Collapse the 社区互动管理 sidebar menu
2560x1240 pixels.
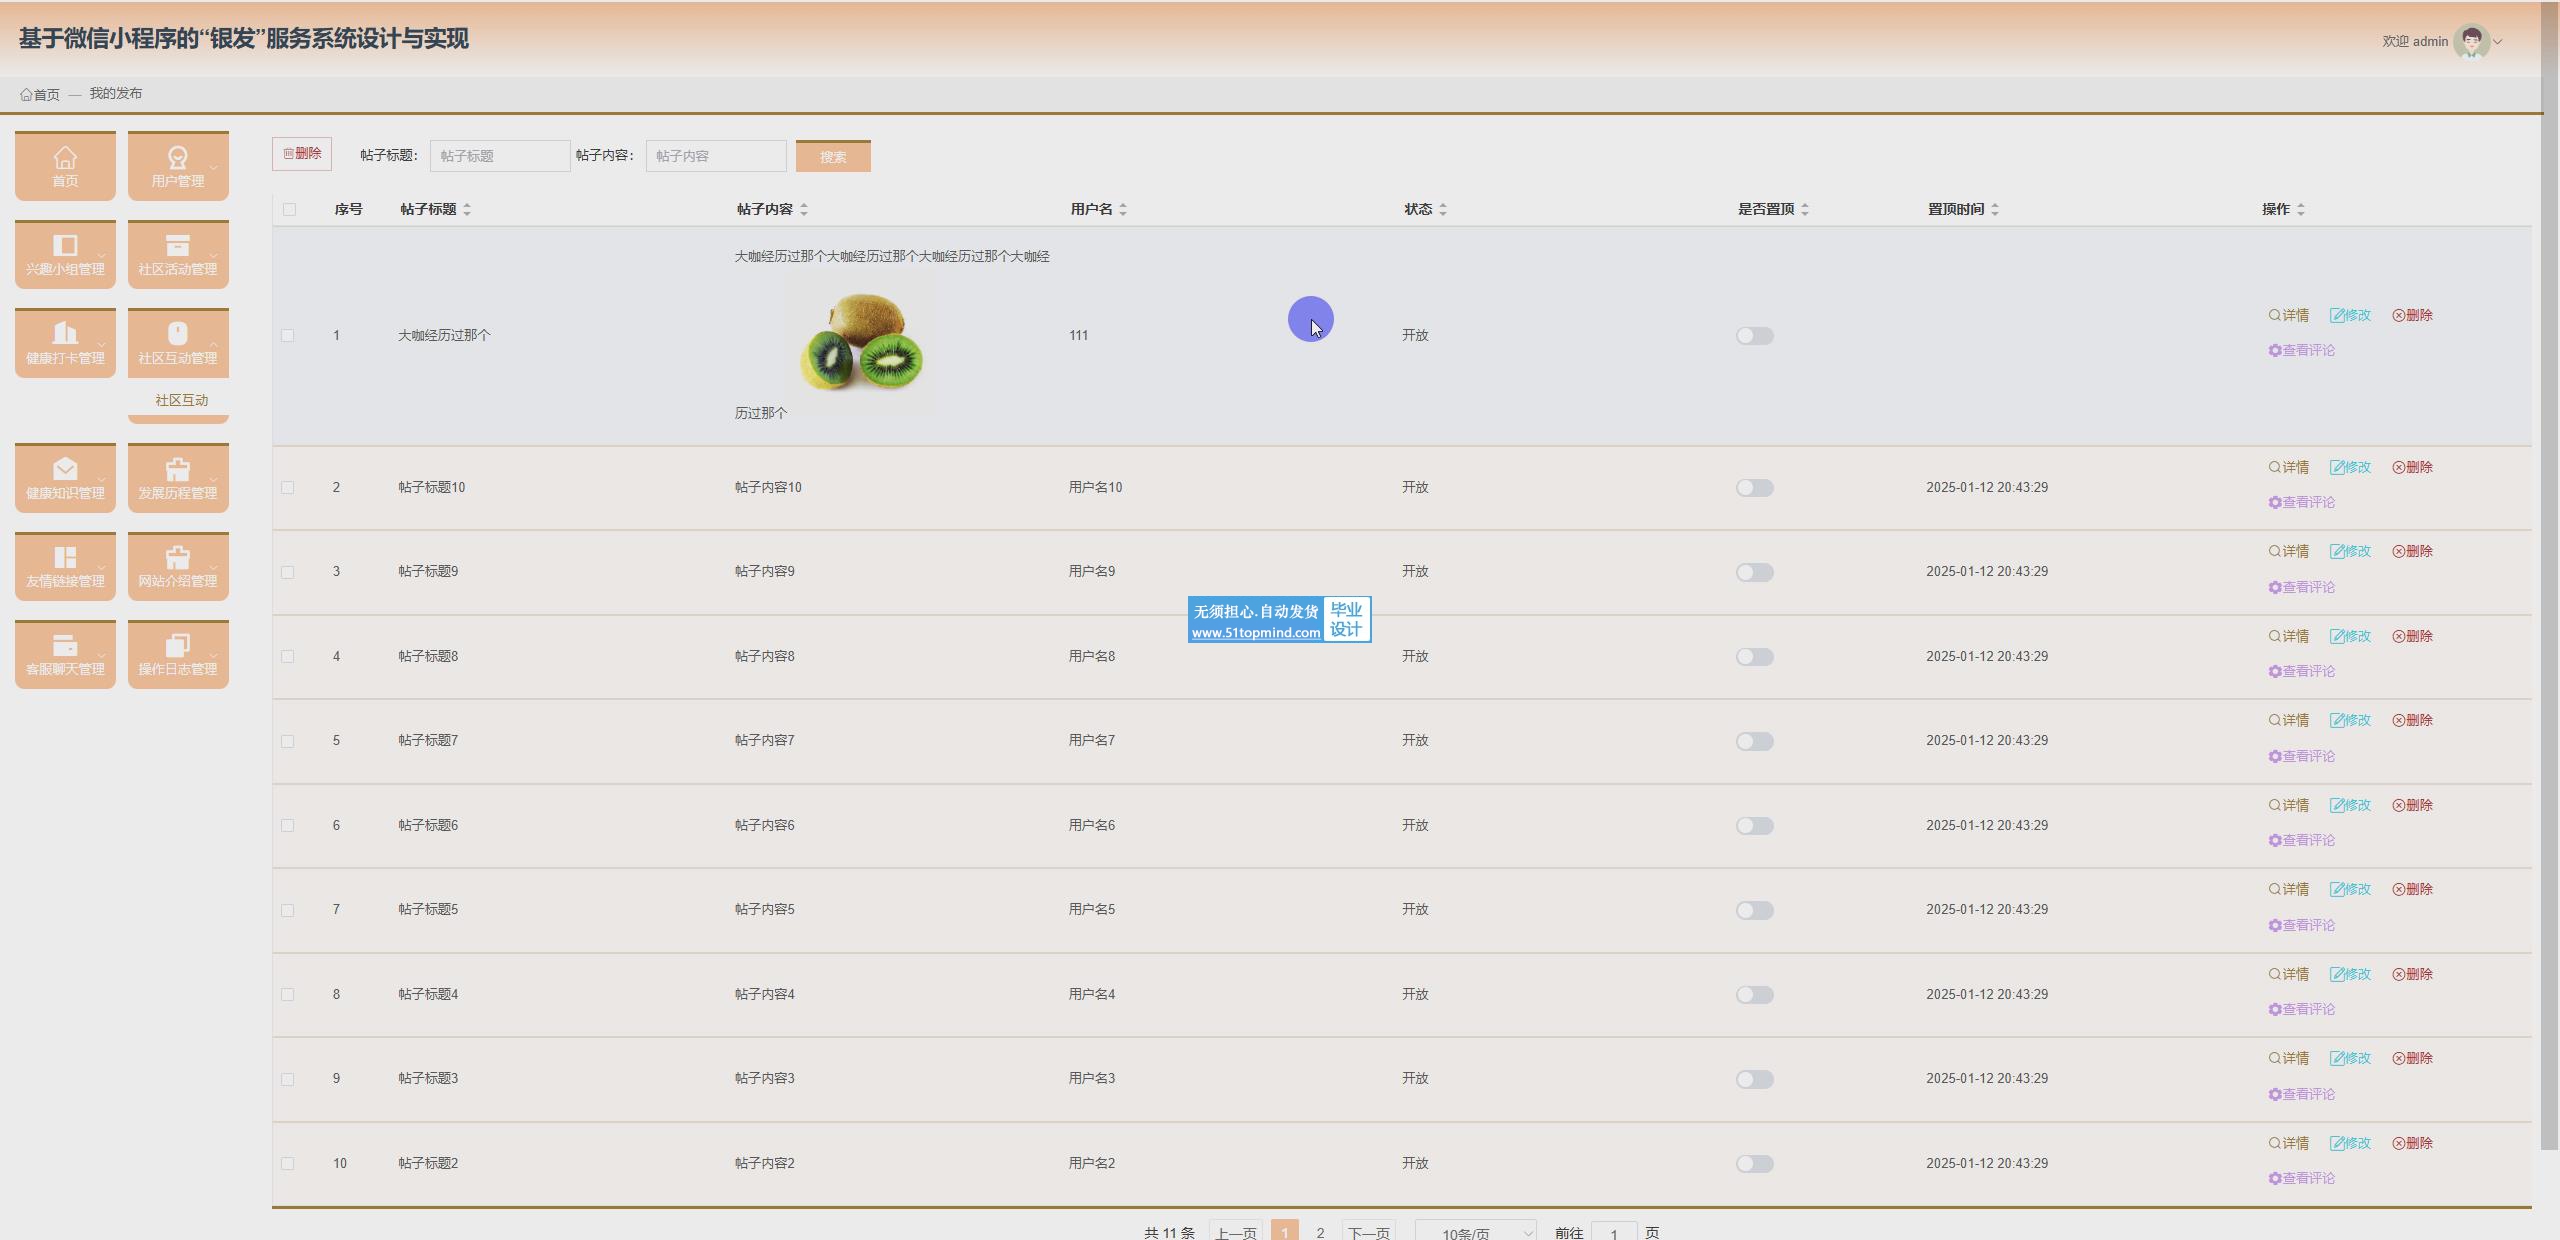pyautogui.click(x=178, y=343)
